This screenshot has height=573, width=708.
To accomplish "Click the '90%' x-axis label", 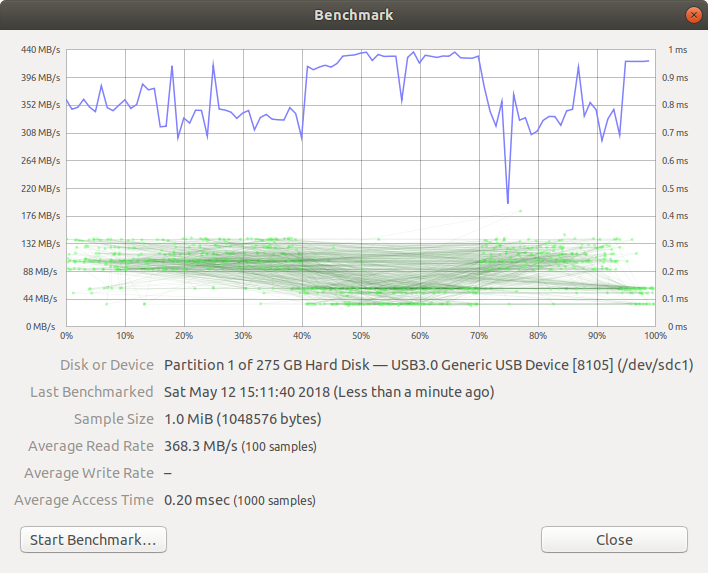I will (597, 336).
